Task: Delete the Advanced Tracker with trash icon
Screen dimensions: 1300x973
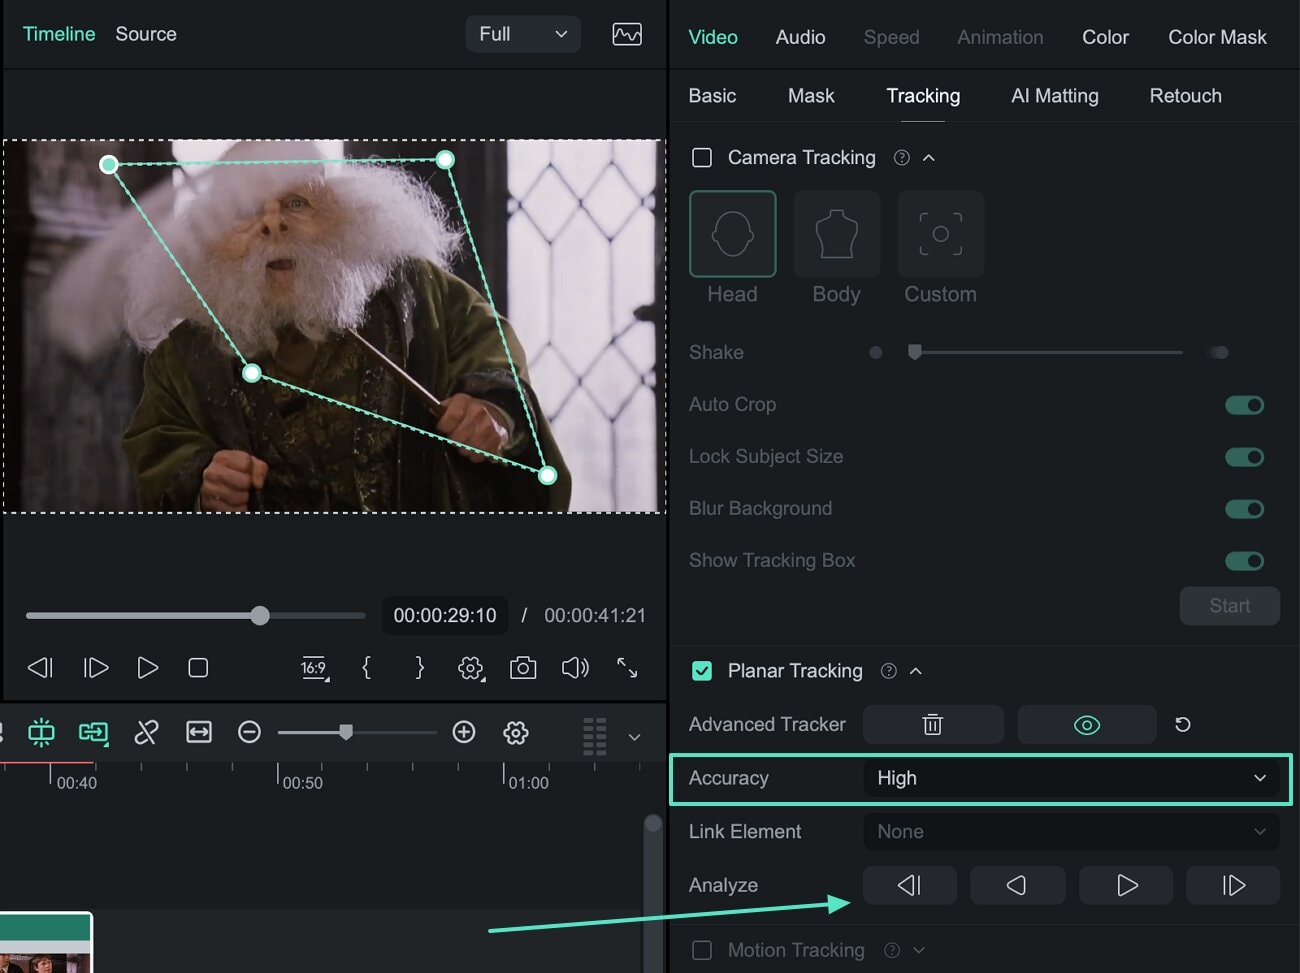Action: coord(932,724)
